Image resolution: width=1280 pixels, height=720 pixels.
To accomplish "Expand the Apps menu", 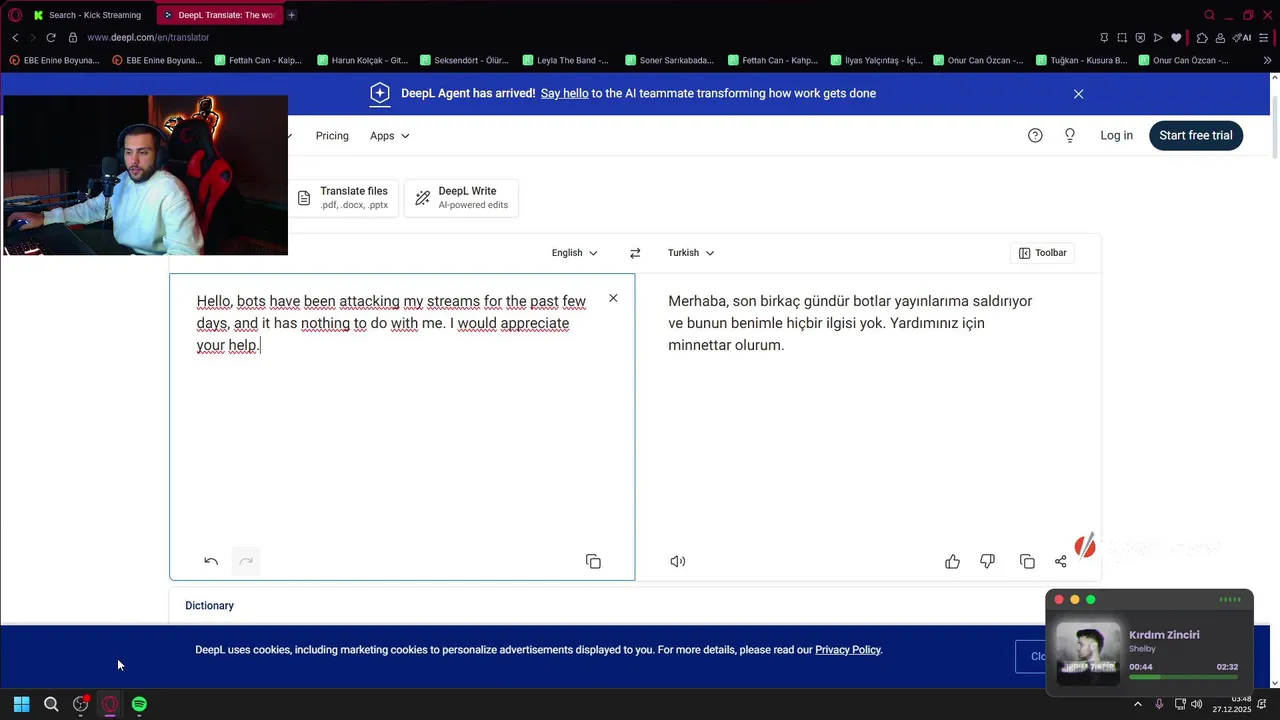I will (x=389, y=135).
